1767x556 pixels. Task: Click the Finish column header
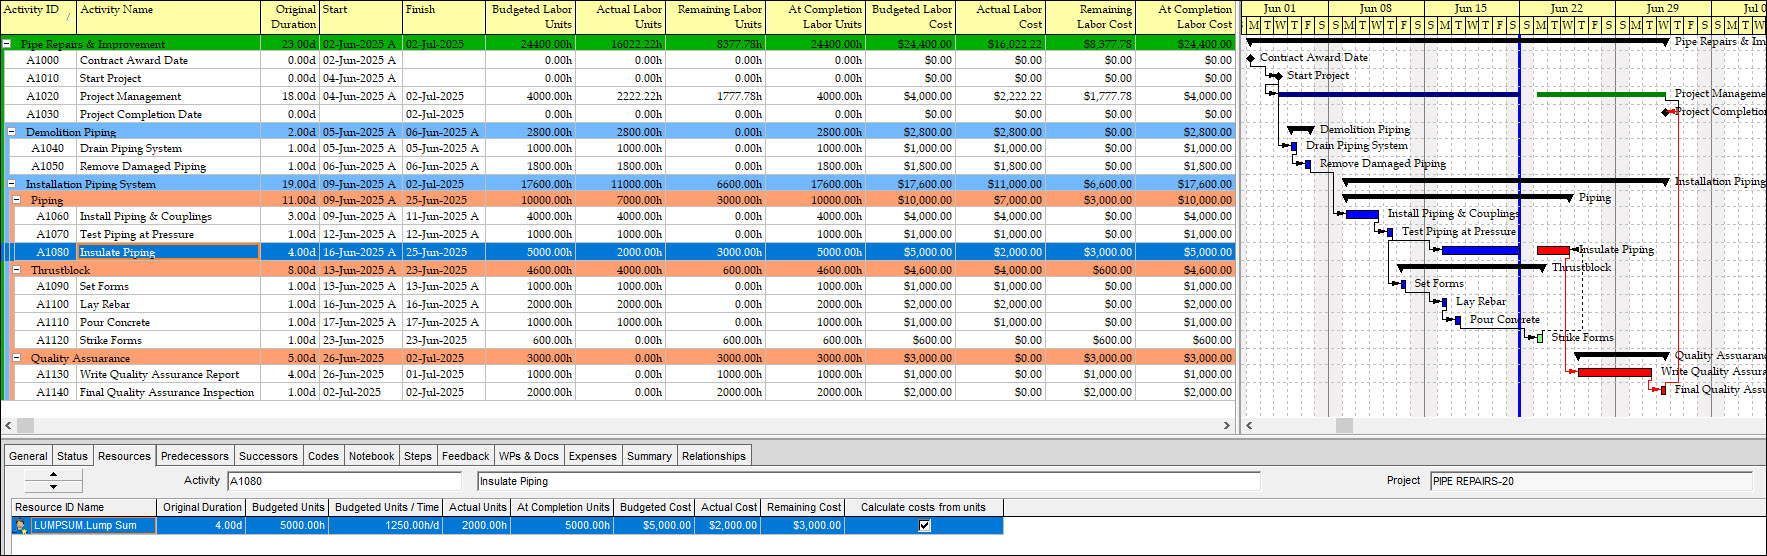click(x=443, y=17)
